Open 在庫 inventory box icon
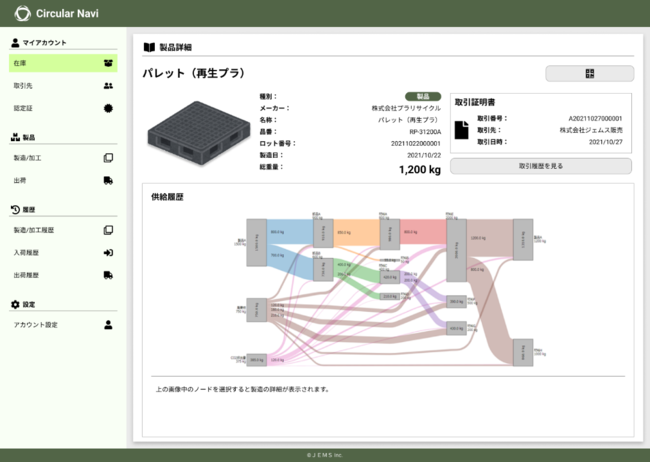Viewport: 650px width, 463px height. click(108, 63)
